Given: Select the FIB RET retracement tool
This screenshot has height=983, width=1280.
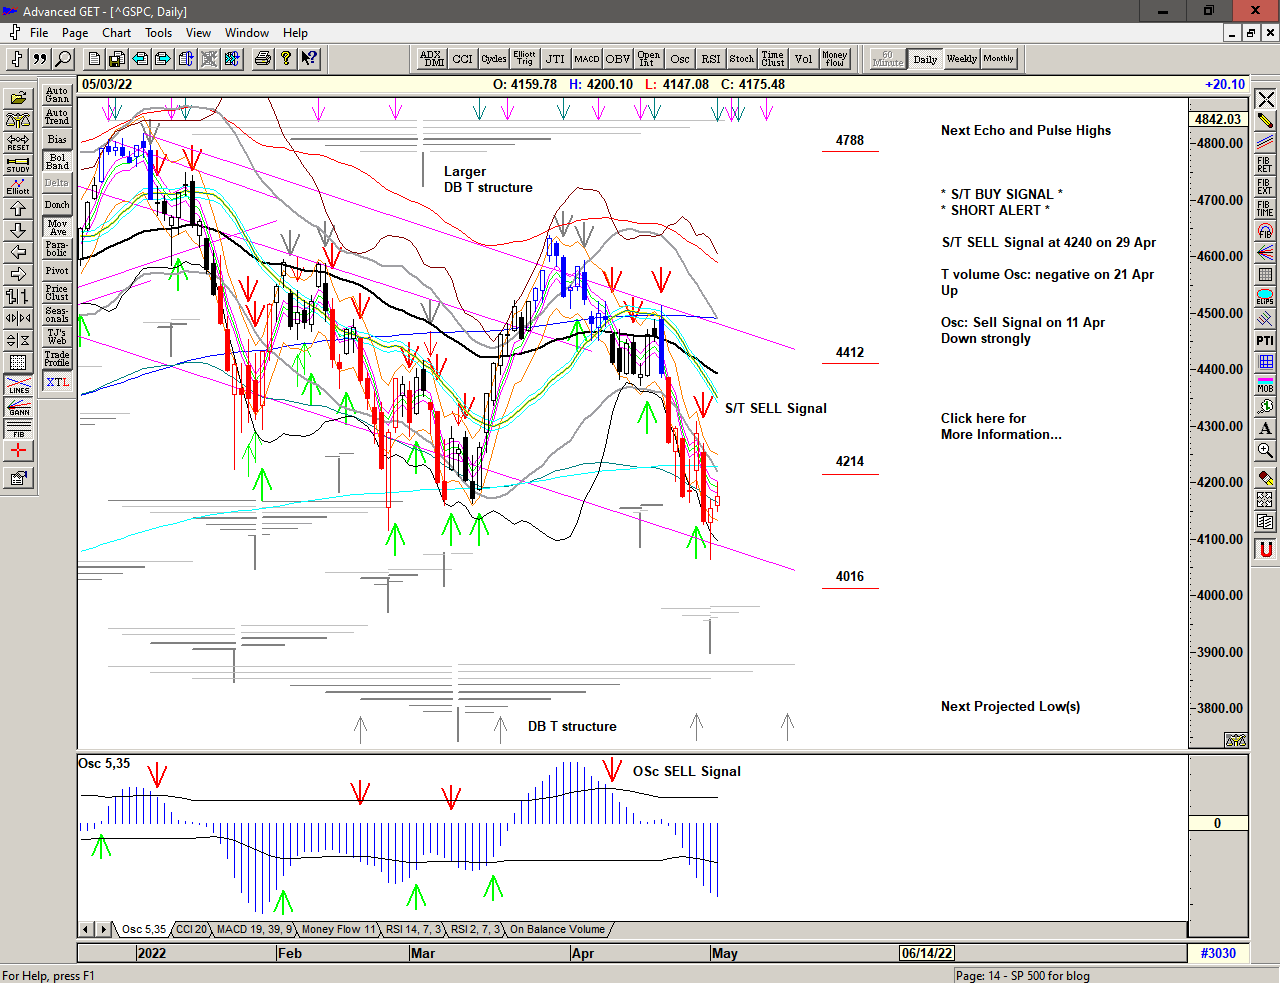Looking at the screenshot, I should click(1265, 165).
